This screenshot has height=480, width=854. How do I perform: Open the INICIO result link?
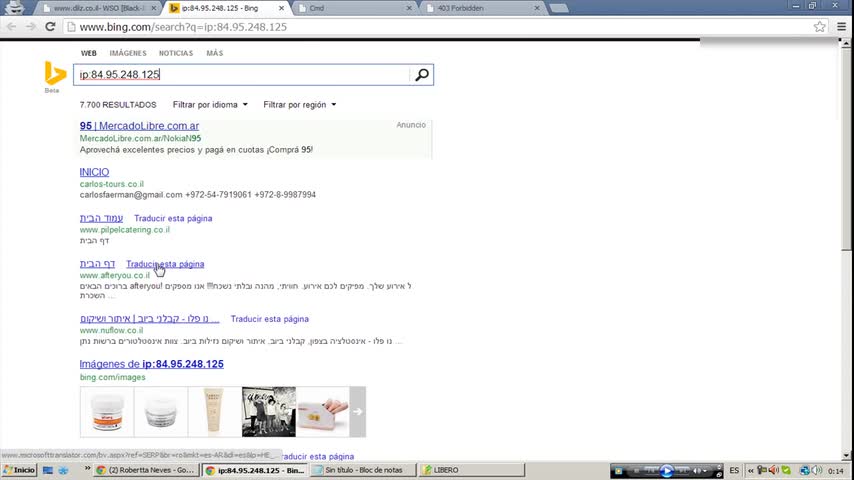tap(94, 172)
